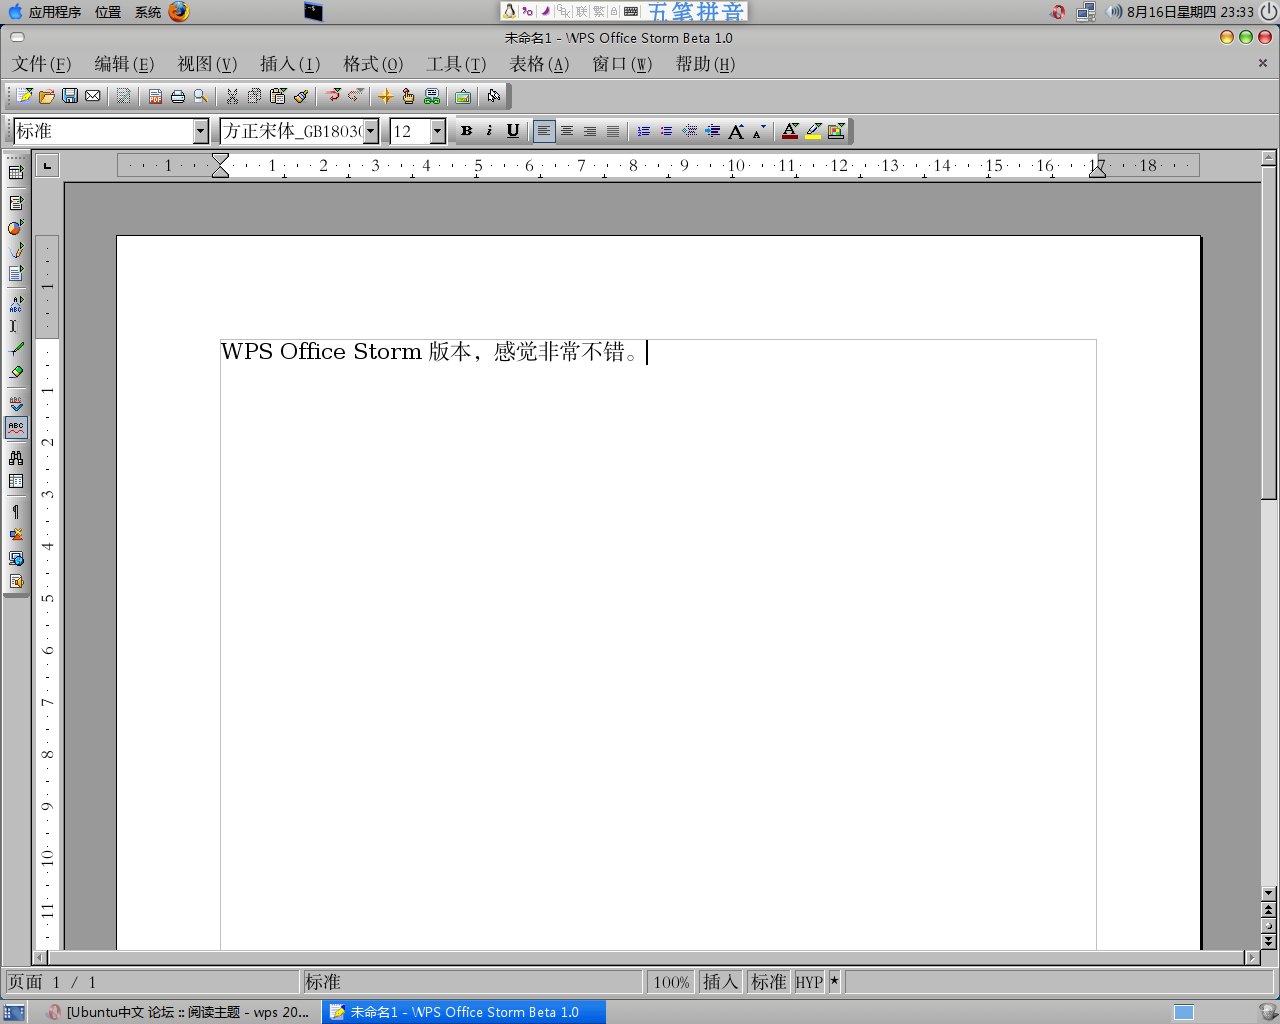Open the 文件(F) menu

(x=42, y=64)
